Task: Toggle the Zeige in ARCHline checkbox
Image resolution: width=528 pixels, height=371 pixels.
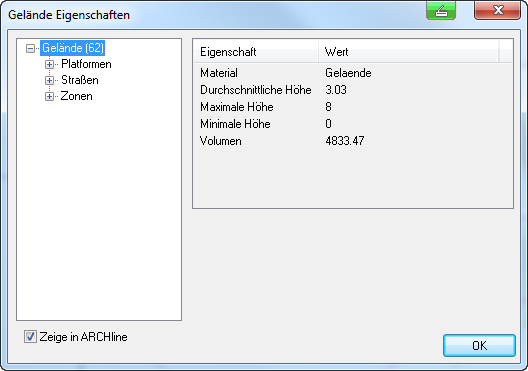Action: point(30,337)
